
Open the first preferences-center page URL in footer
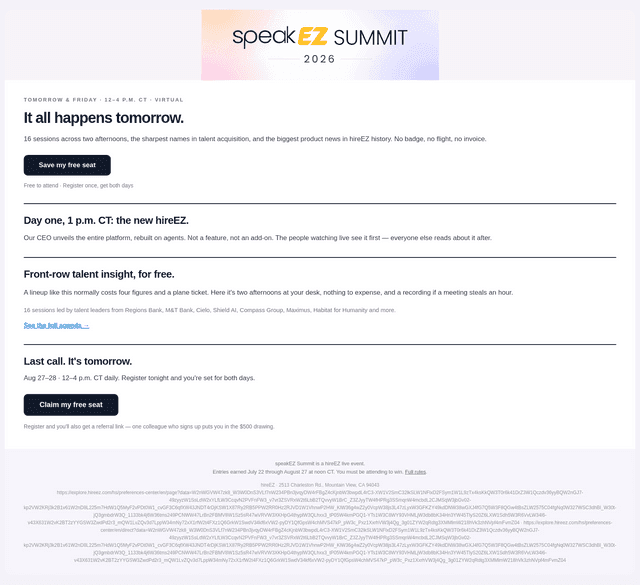pos(320,507)
